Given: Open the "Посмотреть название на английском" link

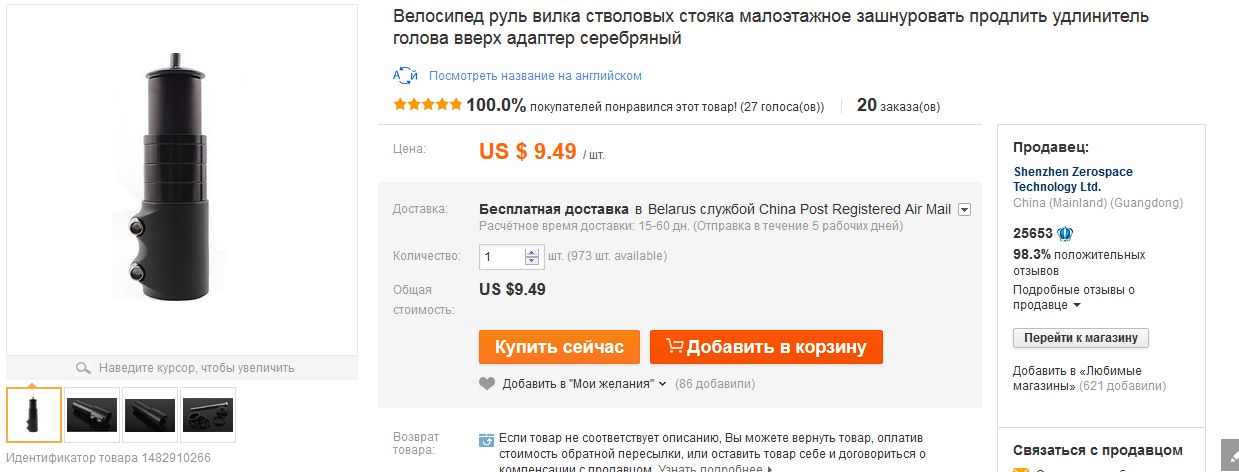Looking at the screenshot, I should tap(535, 76).
